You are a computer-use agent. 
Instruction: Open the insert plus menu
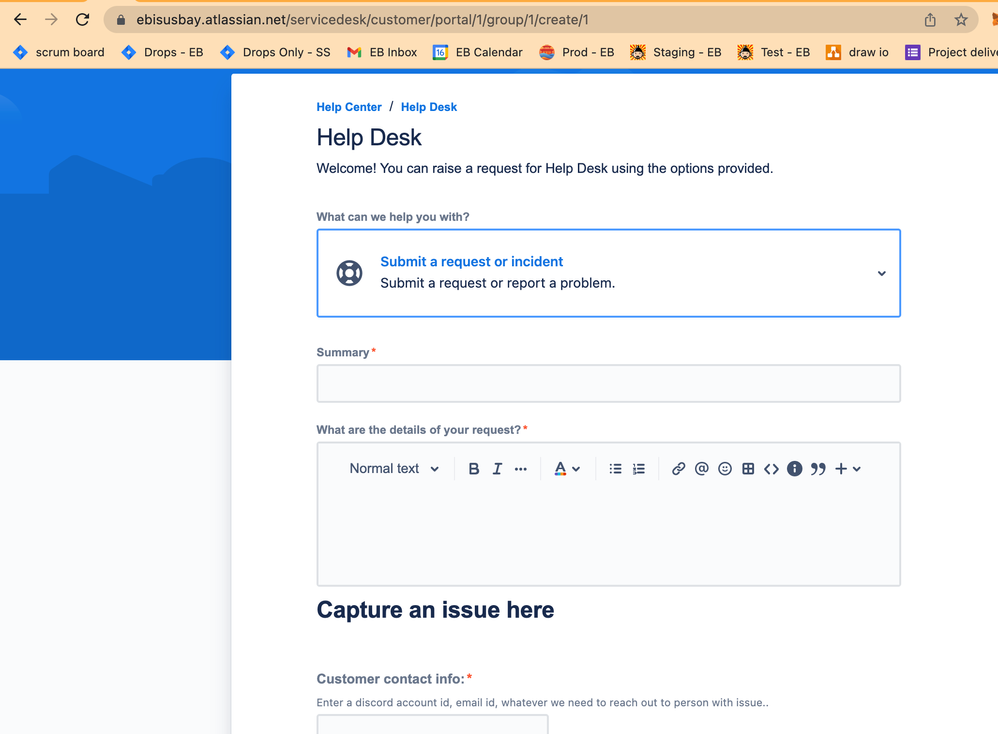pos(848,469)
